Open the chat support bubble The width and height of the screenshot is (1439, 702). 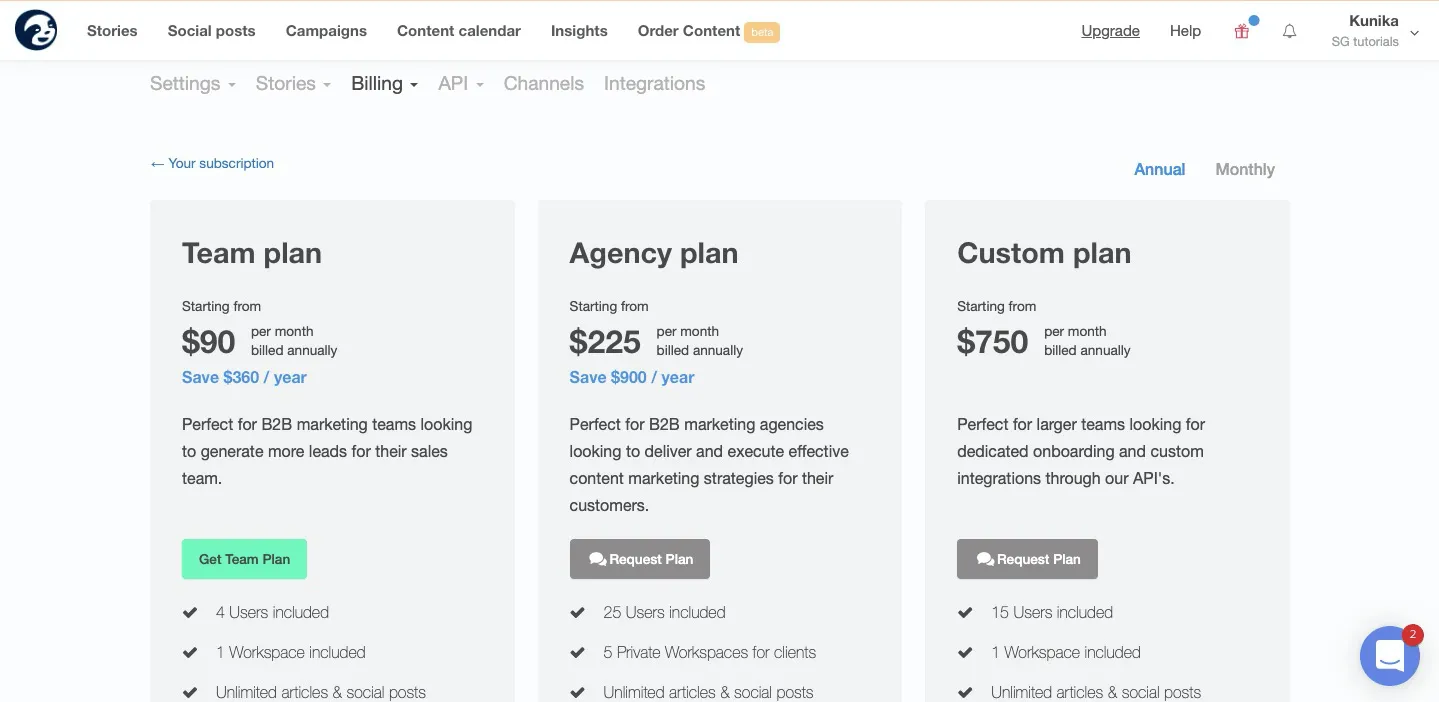click(x=1390, y=656)
